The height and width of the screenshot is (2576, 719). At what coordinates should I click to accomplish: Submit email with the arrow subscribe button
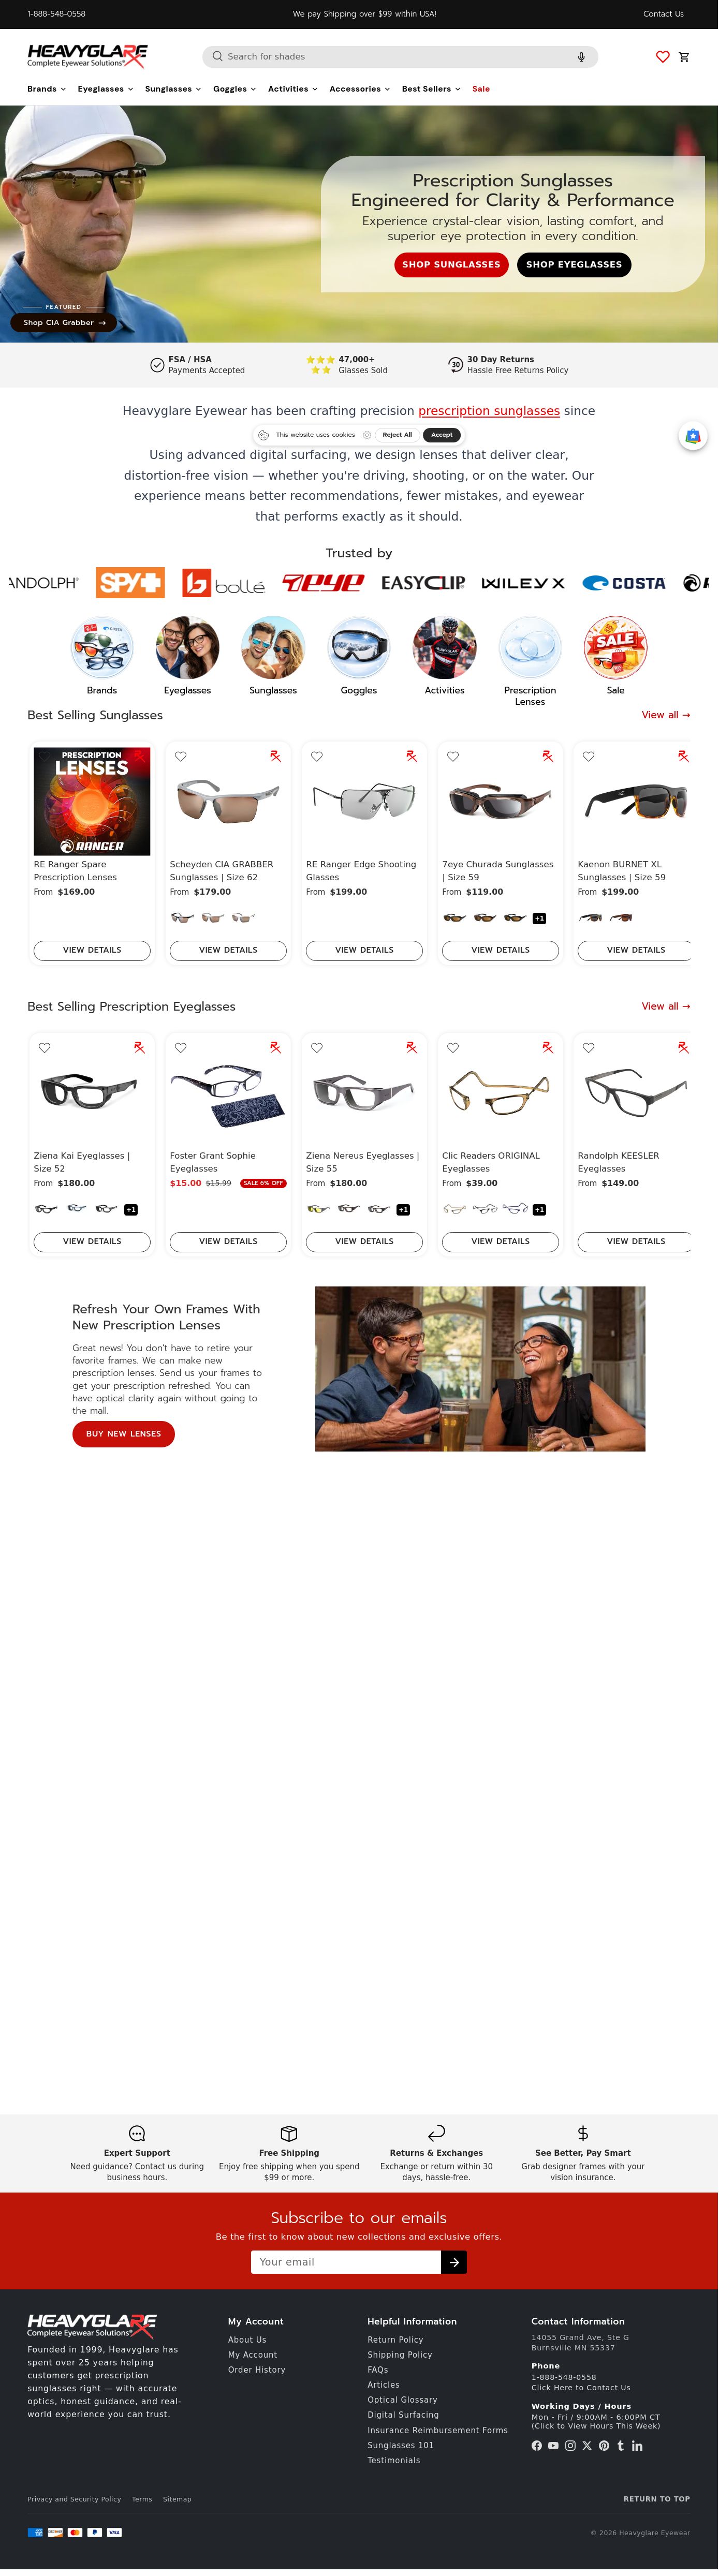point(454,2262)
